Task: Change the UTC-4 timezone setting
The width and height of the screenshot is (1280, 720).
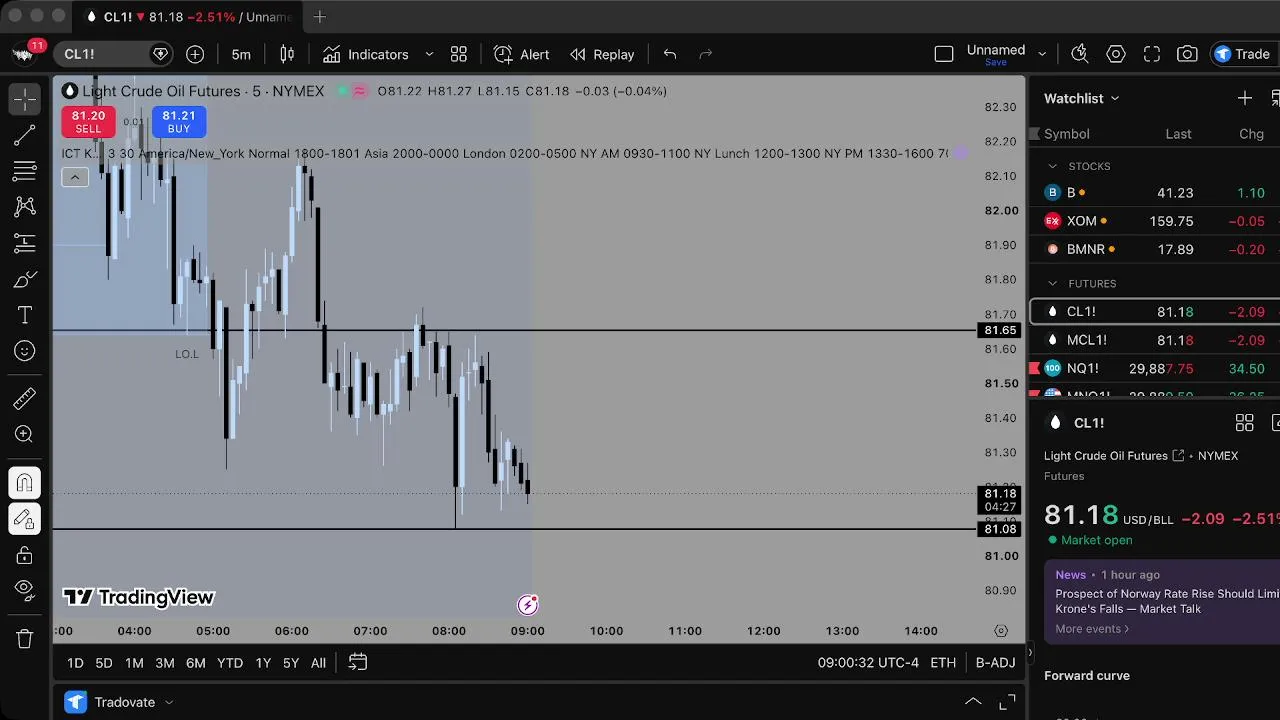Action: tap(868, 663)
